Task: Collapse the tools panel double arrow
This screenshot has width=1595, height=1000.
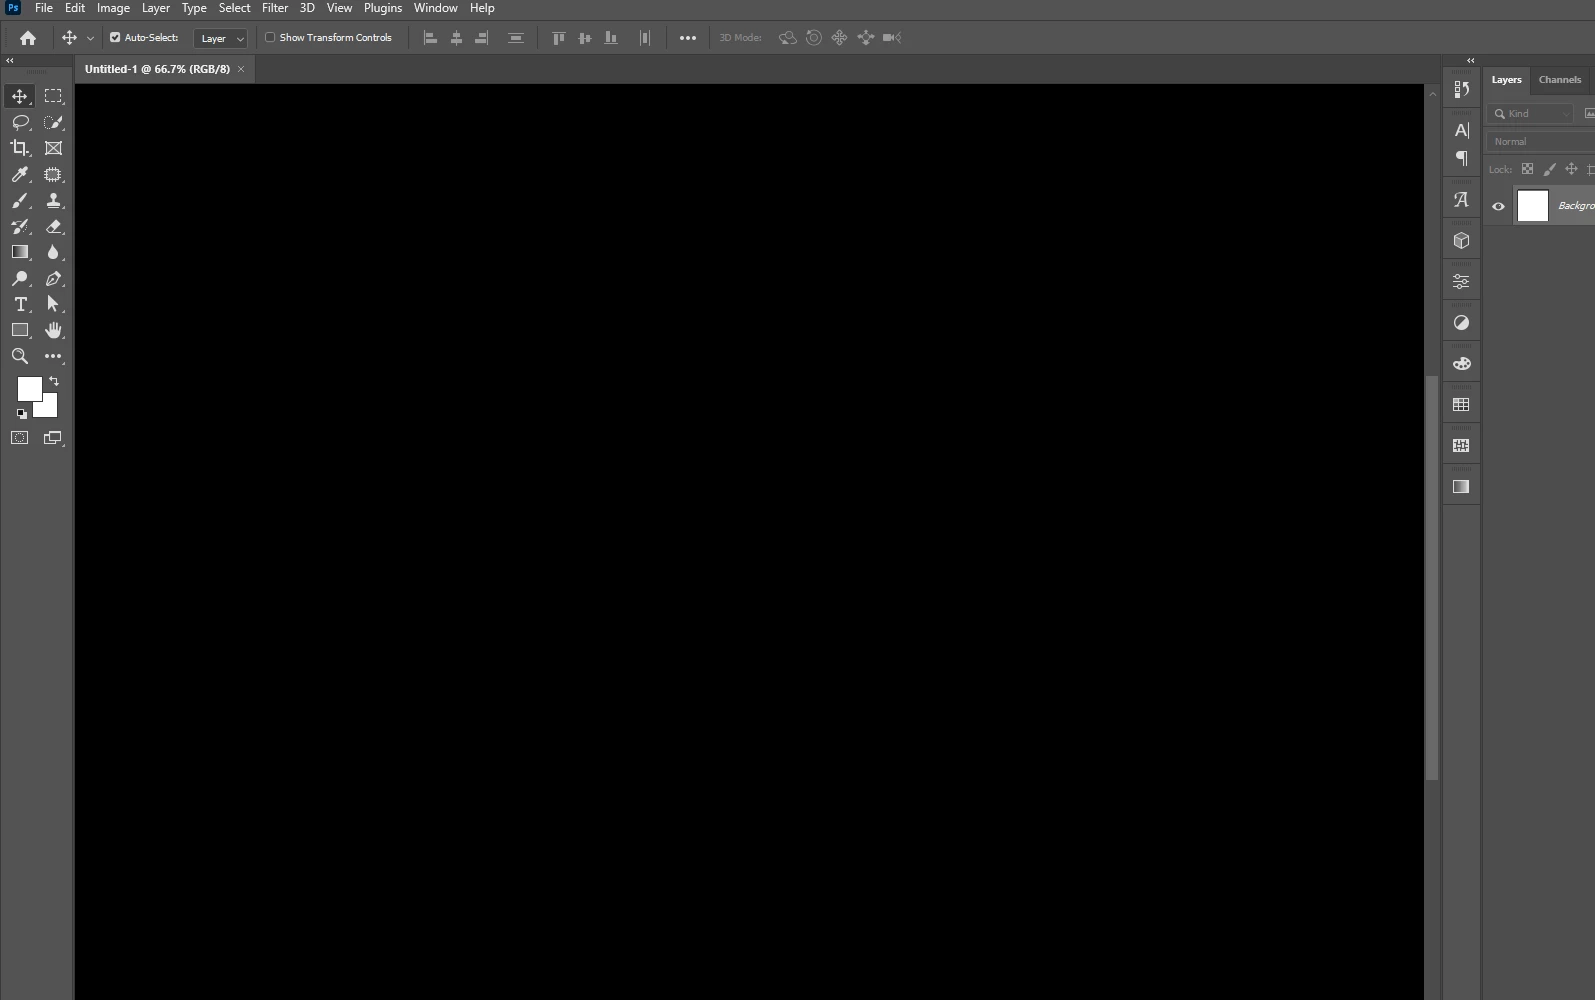Action: [10, 61]
